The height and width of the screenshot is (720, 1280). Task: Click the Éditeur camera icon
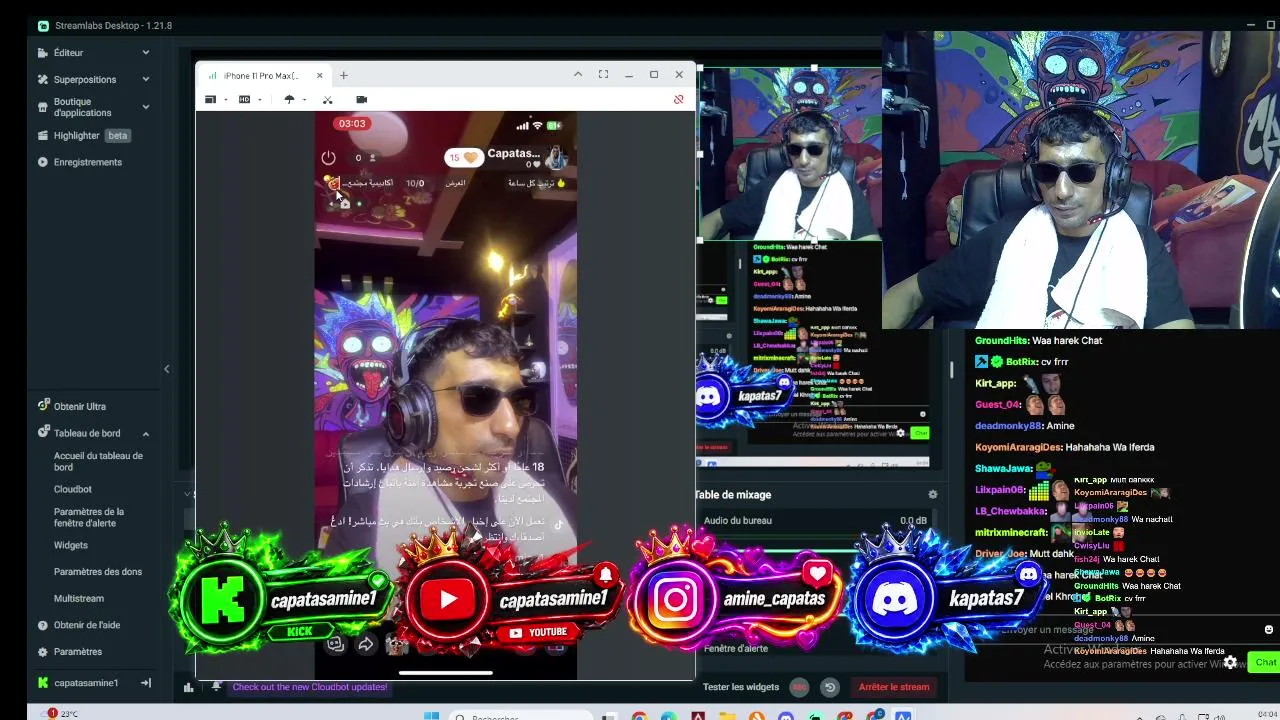coord(43,52)
